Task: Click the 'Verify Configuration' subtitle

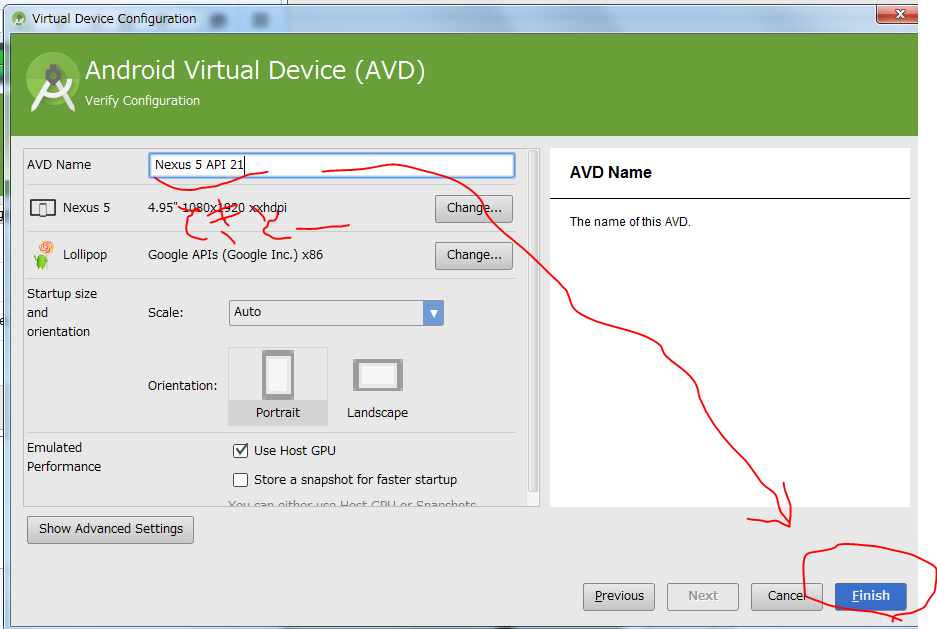Action: 142,101
